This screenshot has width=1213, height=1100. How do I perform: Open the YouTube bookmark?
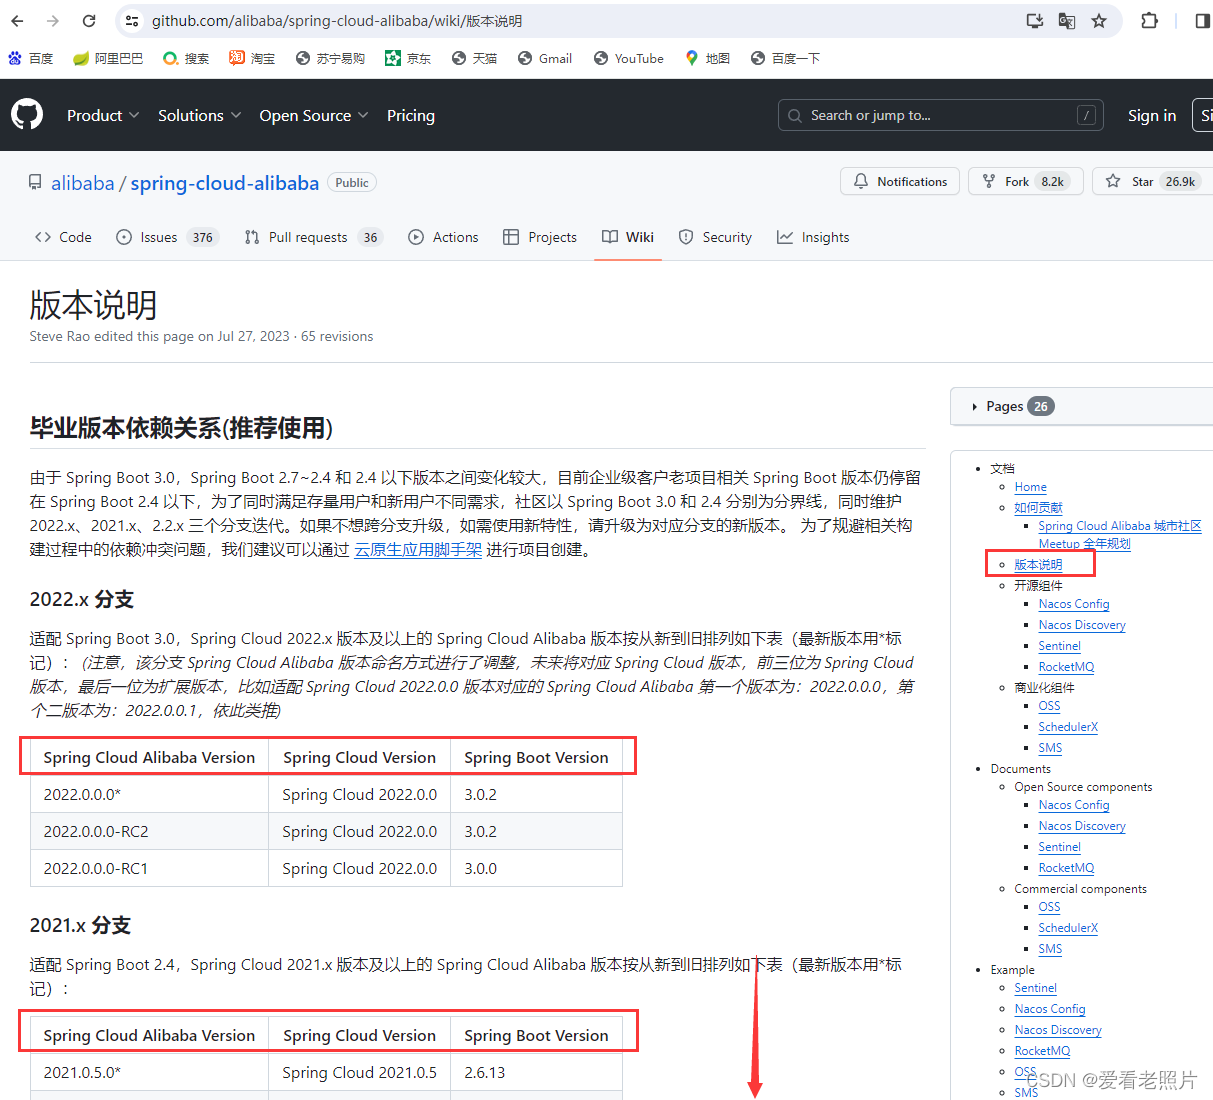click(629, 58)
